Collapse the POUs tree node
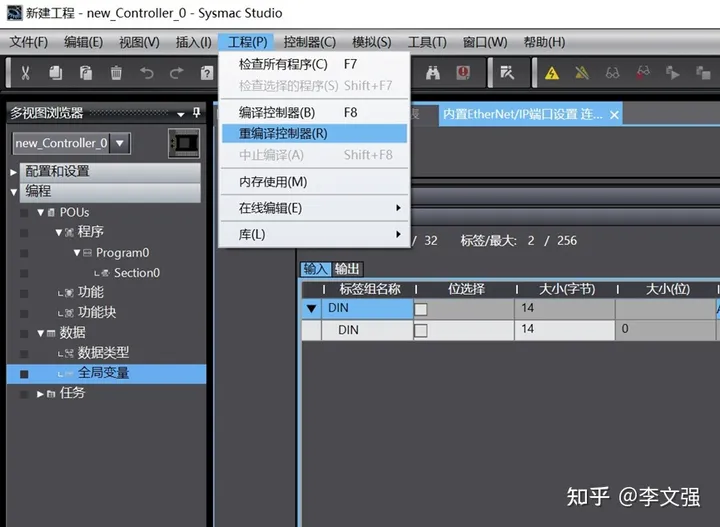The height and width of the screenshot is (527, 720). (40, 213)
